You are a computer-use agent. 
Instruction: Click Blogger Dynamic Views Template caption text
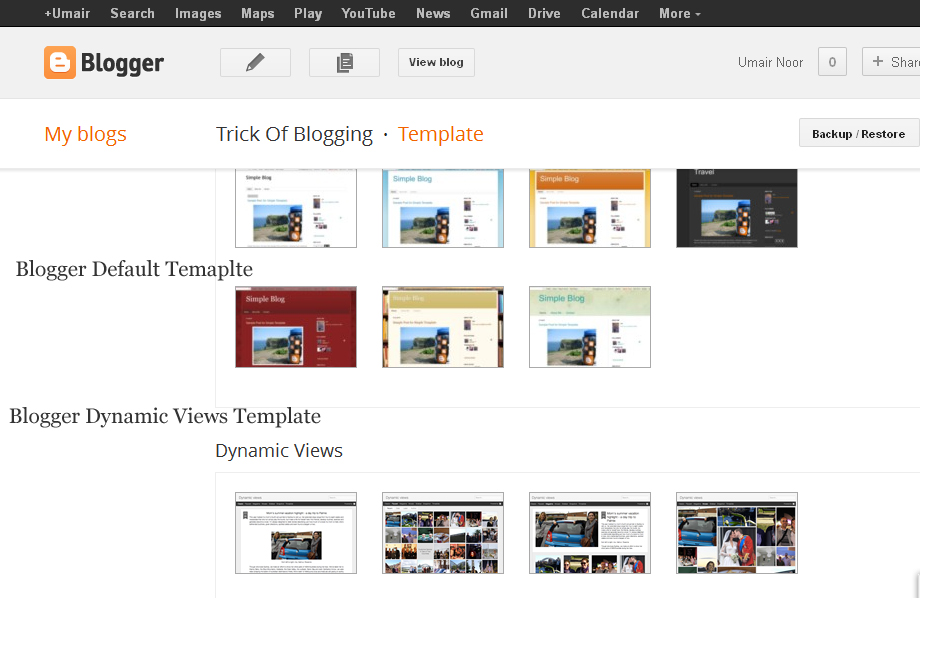(x=165, y=416)
